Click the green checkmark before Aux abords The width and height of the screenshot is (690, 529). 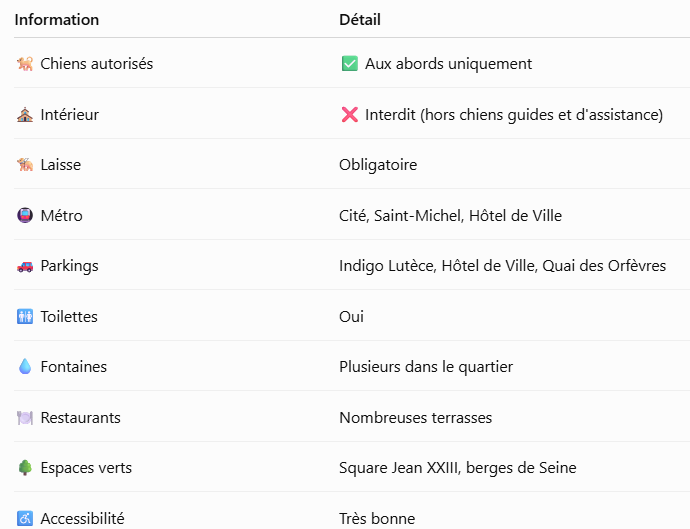tap(350, 64)
